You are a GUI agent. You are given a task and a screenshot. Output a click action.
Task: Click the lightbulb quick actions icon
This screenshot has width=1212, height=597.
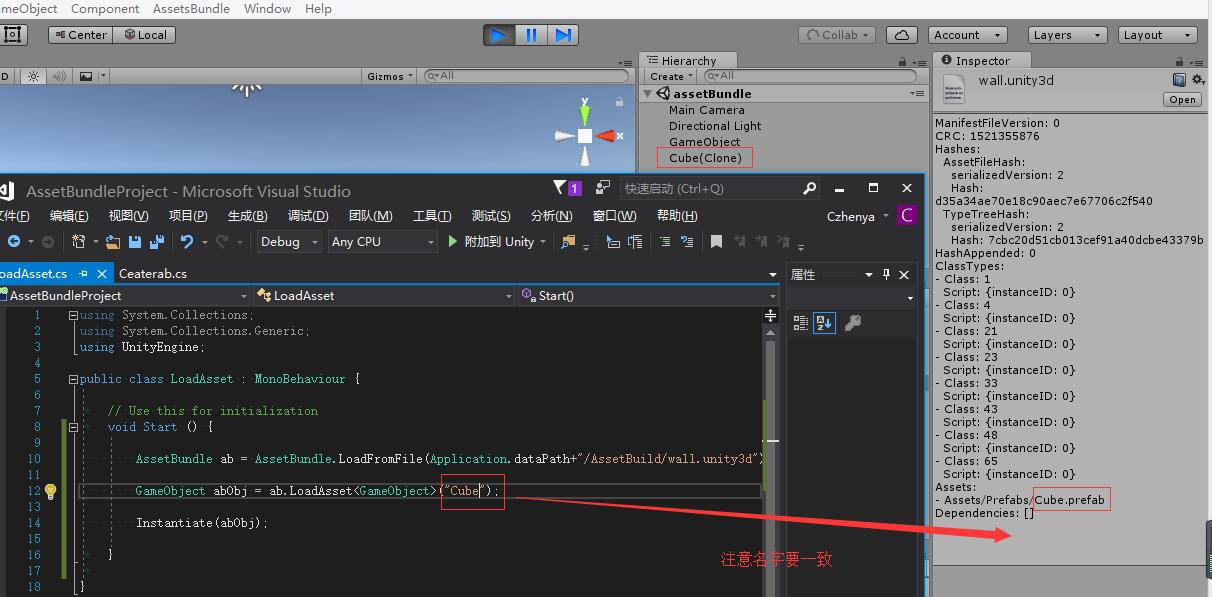pos(50,491)
